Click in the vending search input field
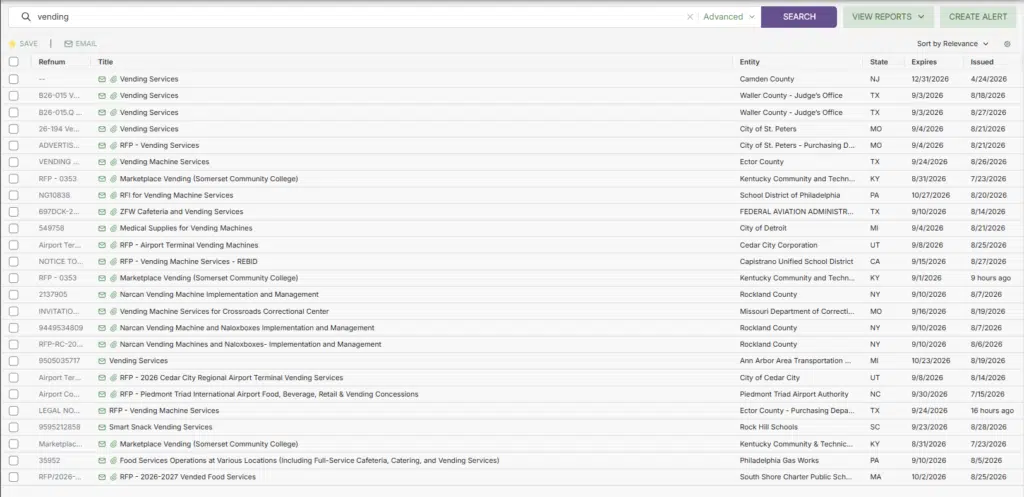1024x497 pixels. (359, 17)
